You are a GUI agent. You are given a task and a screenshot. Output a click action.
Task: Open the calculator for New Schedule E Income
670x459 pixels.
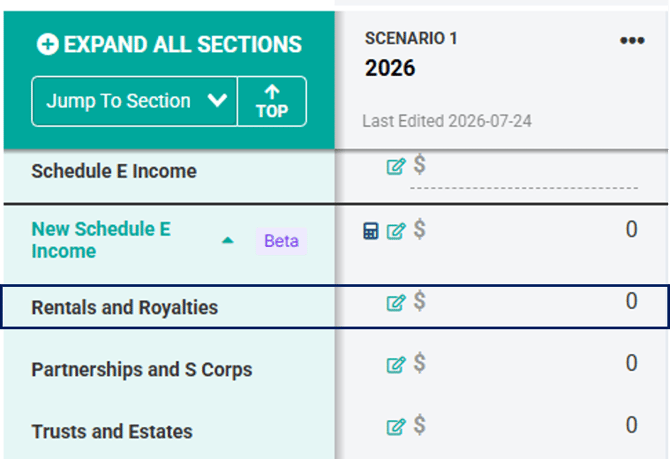tap(370, 231)
